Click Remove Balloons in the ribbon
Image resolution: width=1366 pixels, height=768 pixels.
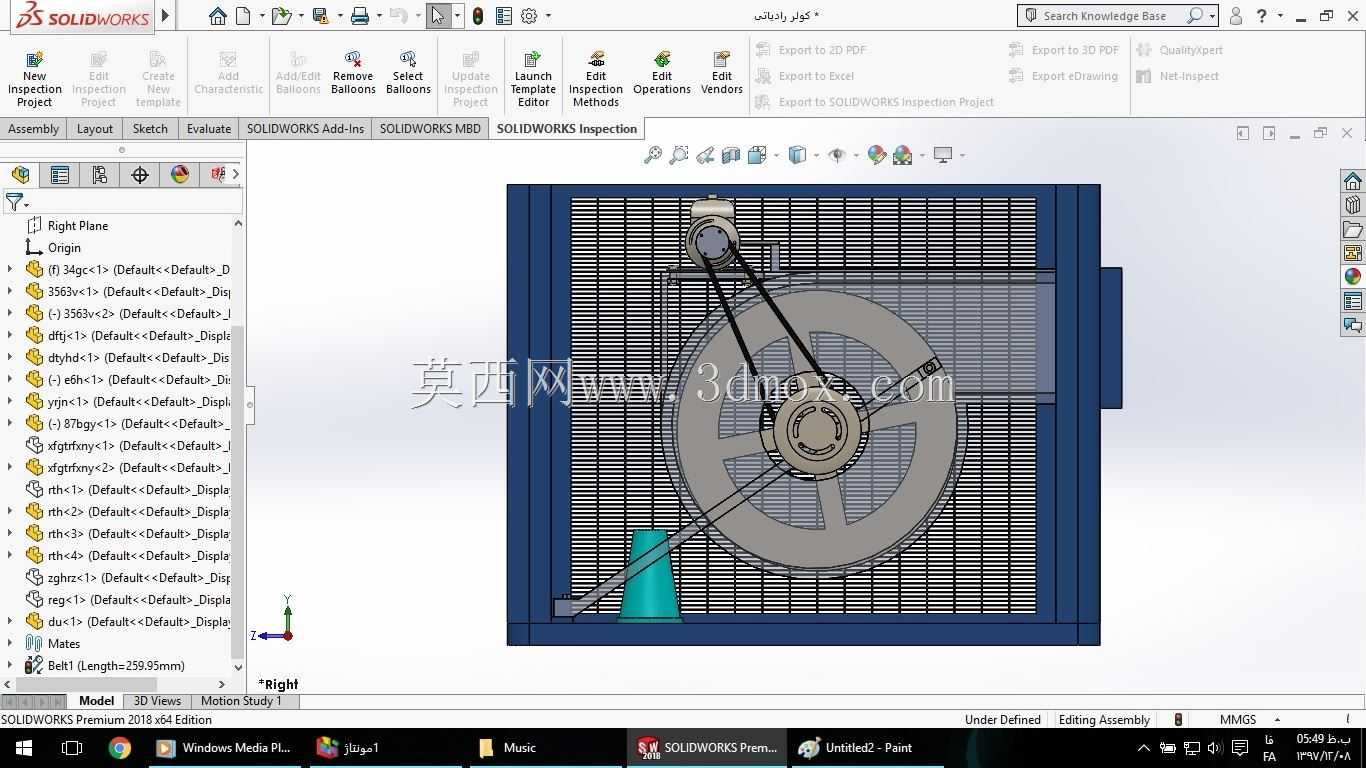click(353, 75)
